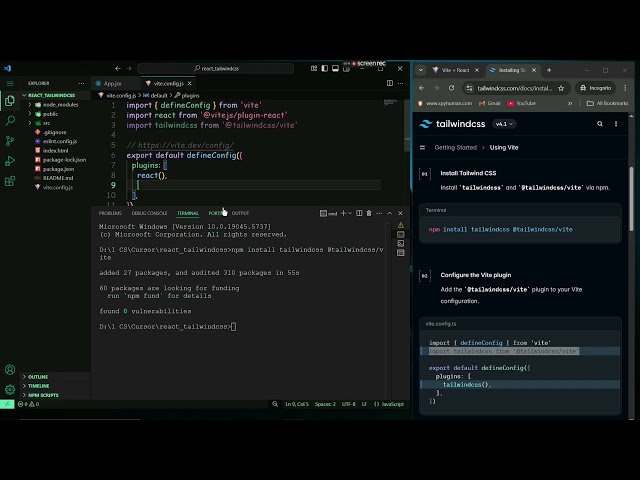Open the Extensions view
The height and width of the screenshot is (480, 640).
coord(10,181)
